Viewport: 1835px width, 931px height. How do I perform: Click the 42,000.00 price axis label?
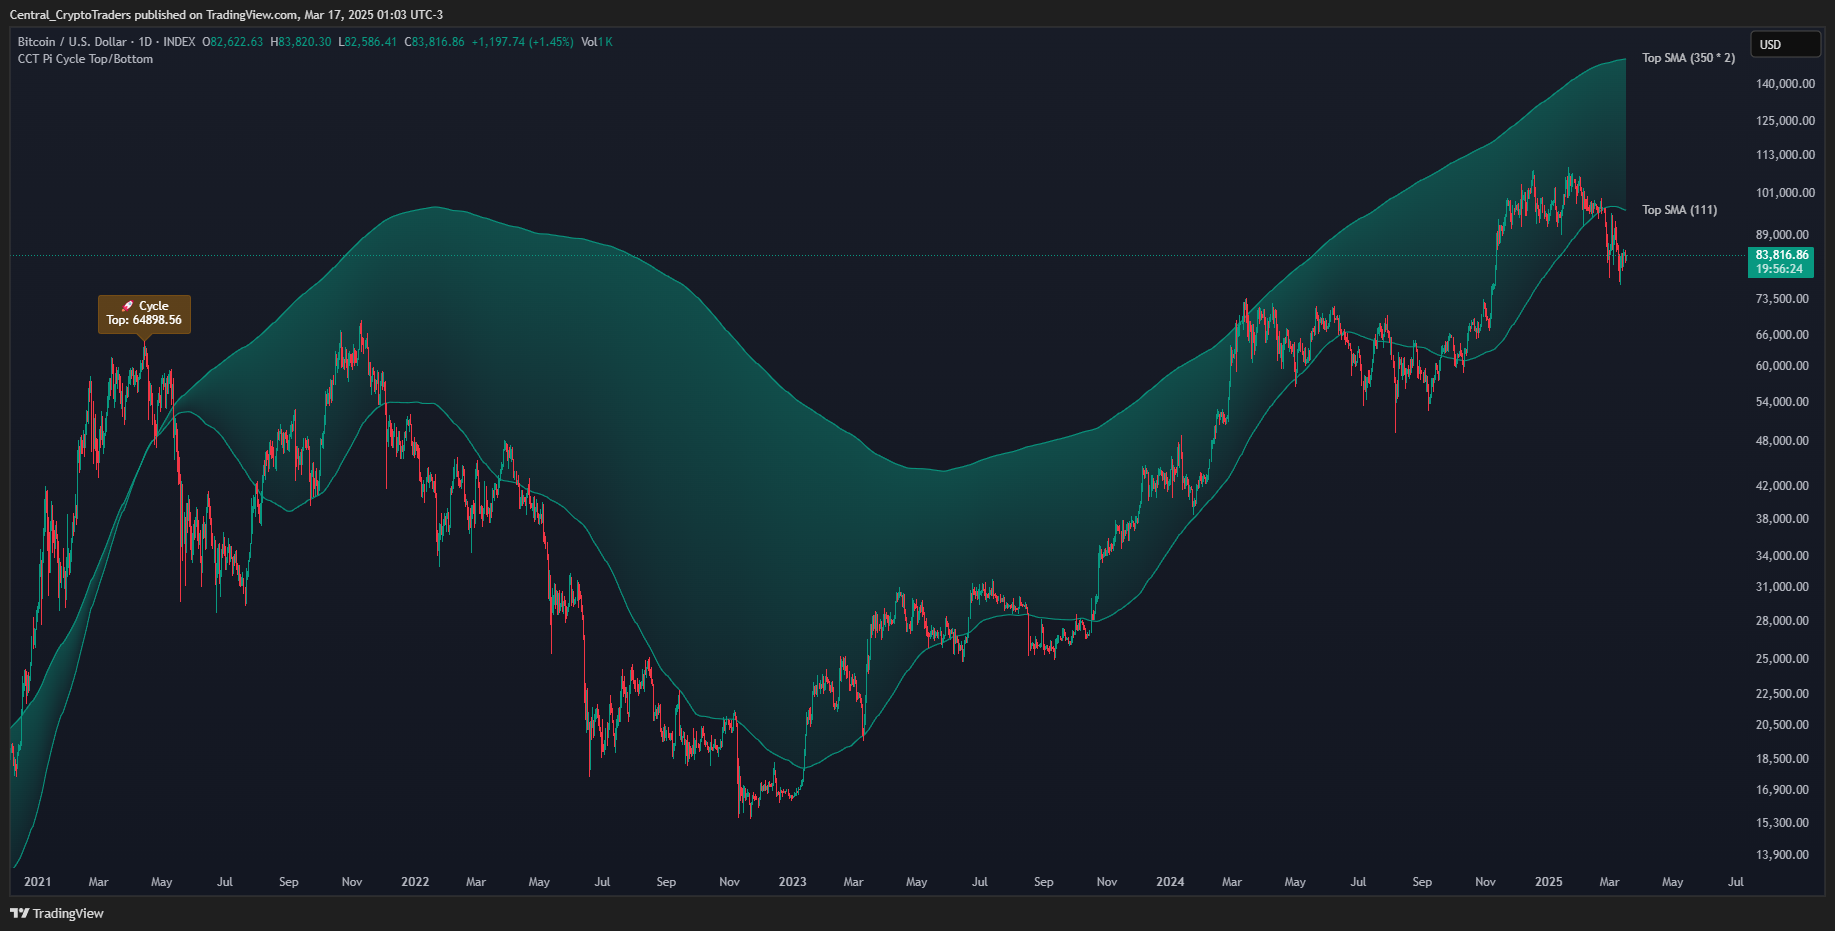pos(1782,486)
